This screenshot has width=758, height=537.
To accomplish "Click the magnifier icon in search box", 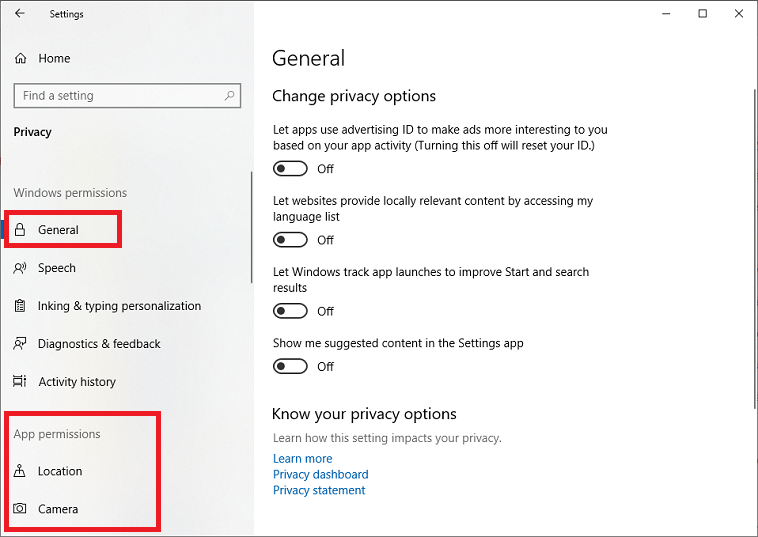I will [x=230, y=96].
